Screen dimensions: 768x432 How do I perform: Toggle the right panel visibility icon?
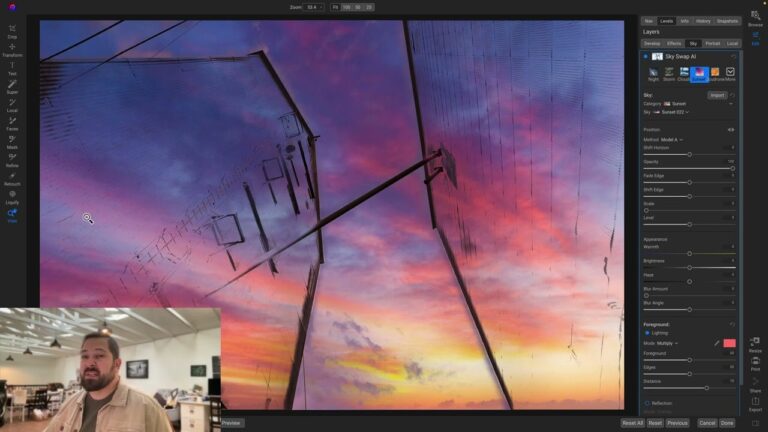tap(755, 423)
